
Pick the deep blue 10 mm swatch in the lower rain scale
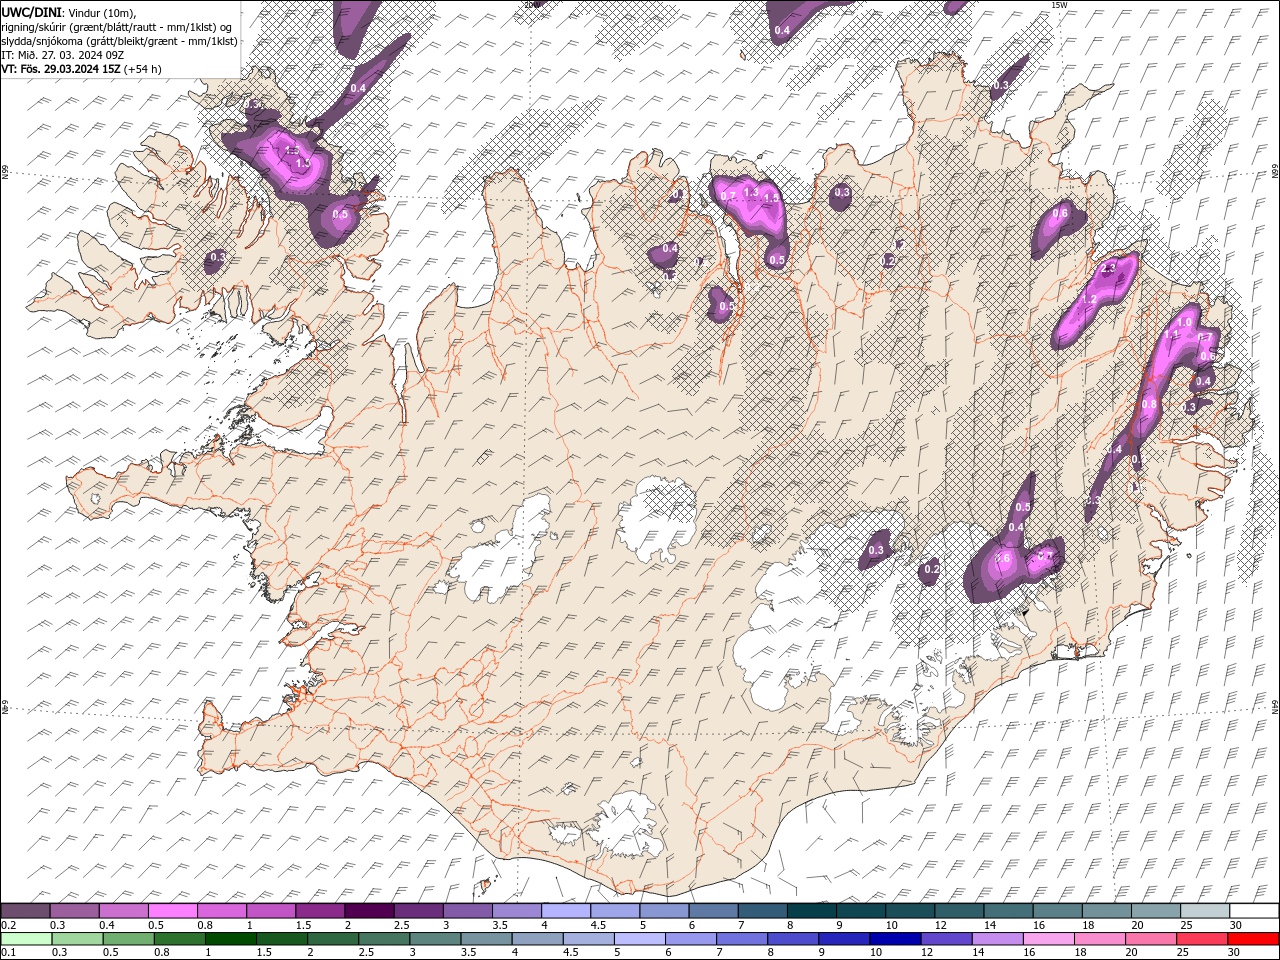pos(895,939)
